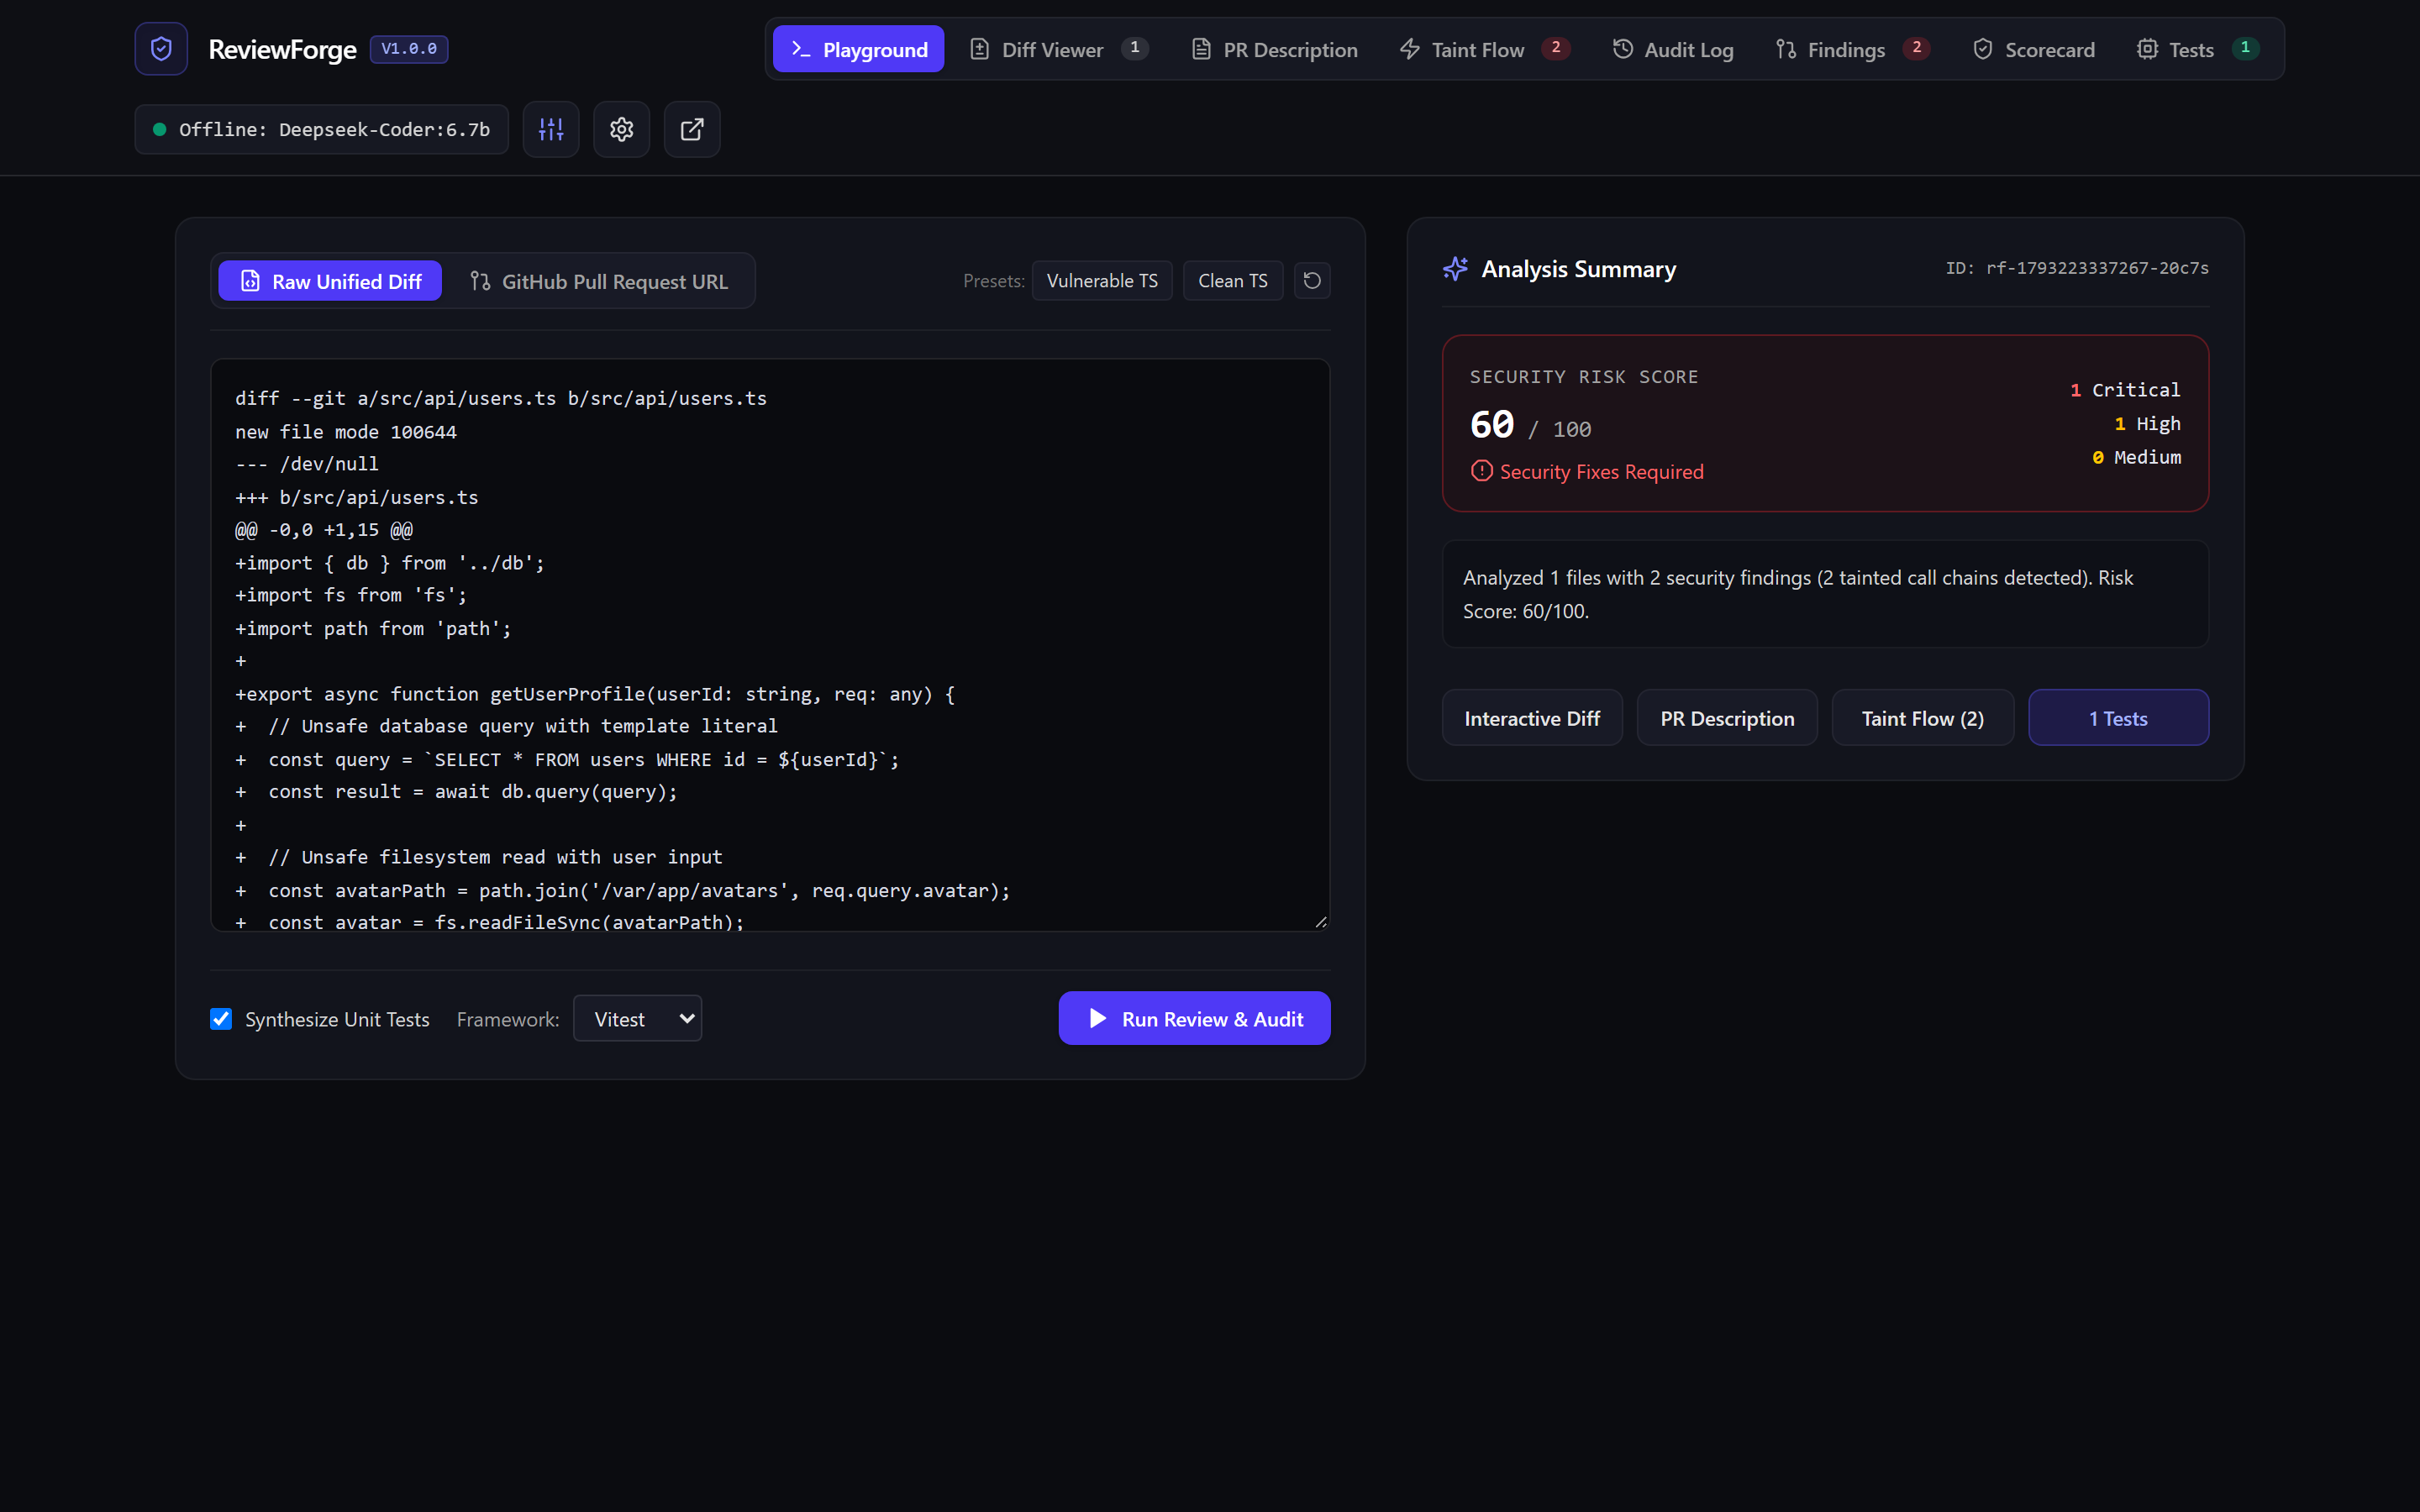
Task: Go to the top PR Description tab
Action: tap(1275, 49)
